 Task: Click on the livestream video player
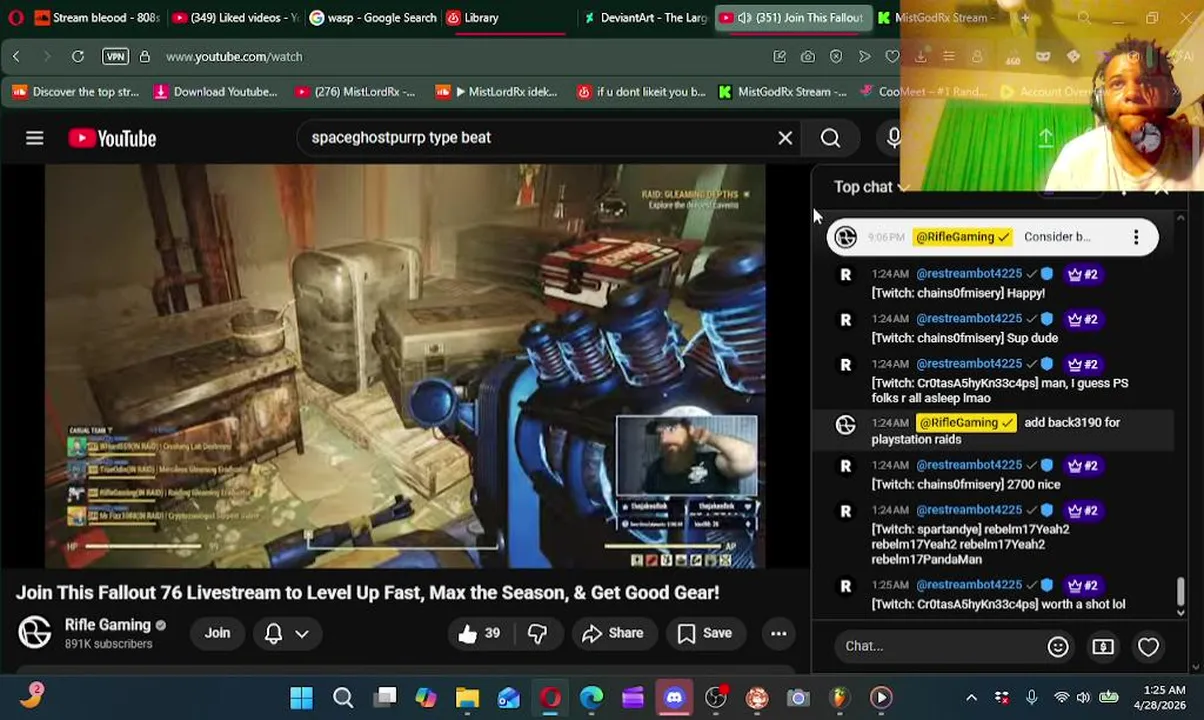pyautogui.click(x=405, y=366)
